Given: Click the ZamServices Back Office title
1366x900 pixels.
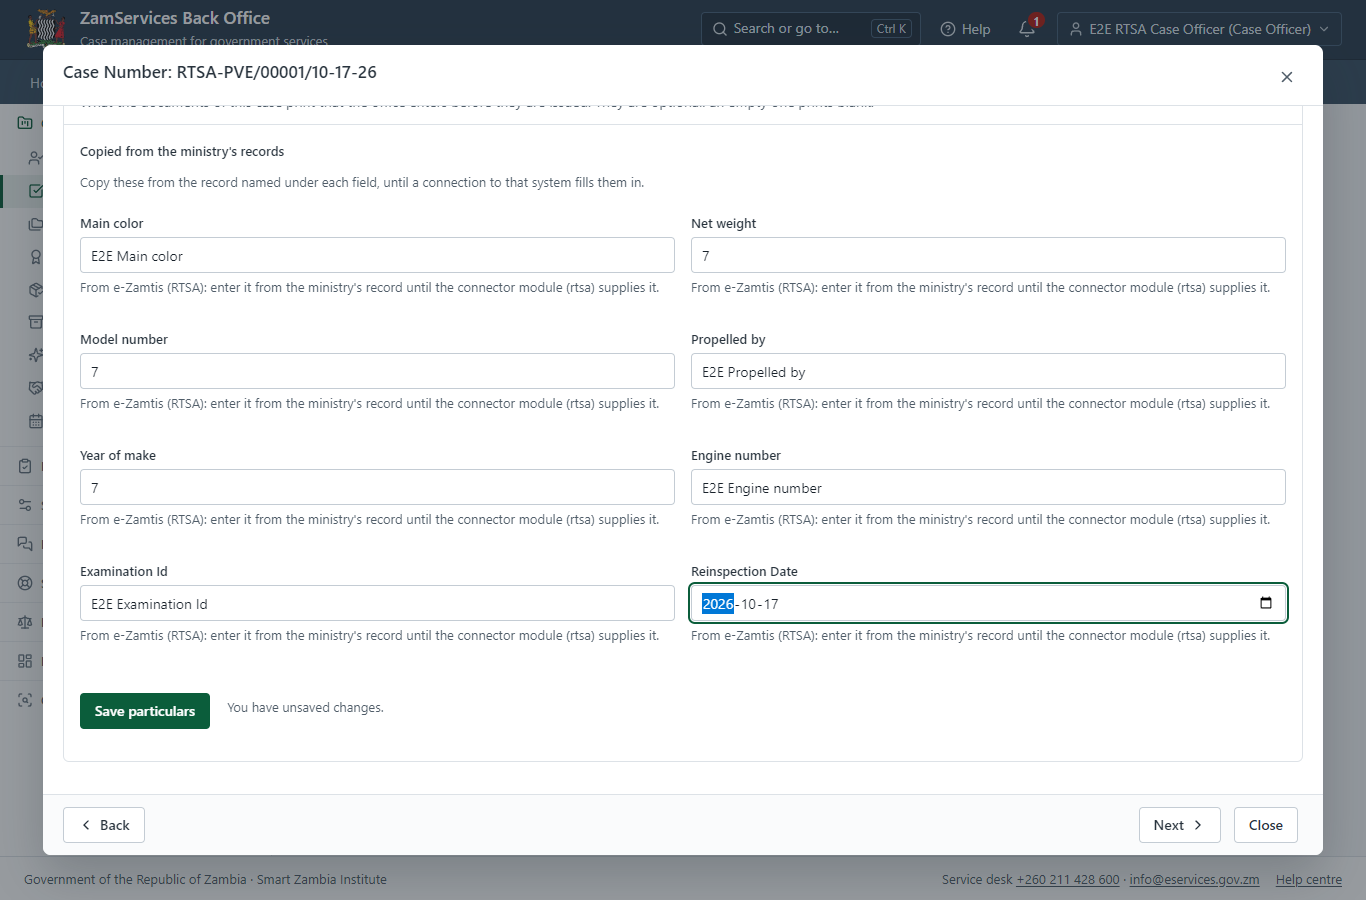Looking at the screenshot, I should point(175,18).
